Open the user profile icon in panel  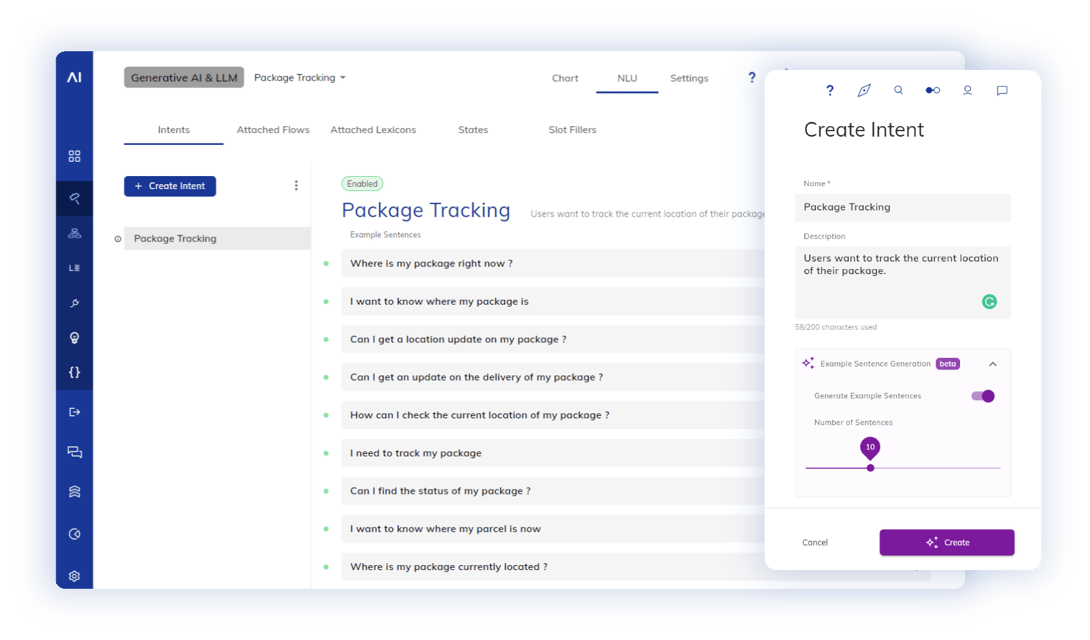967,90
